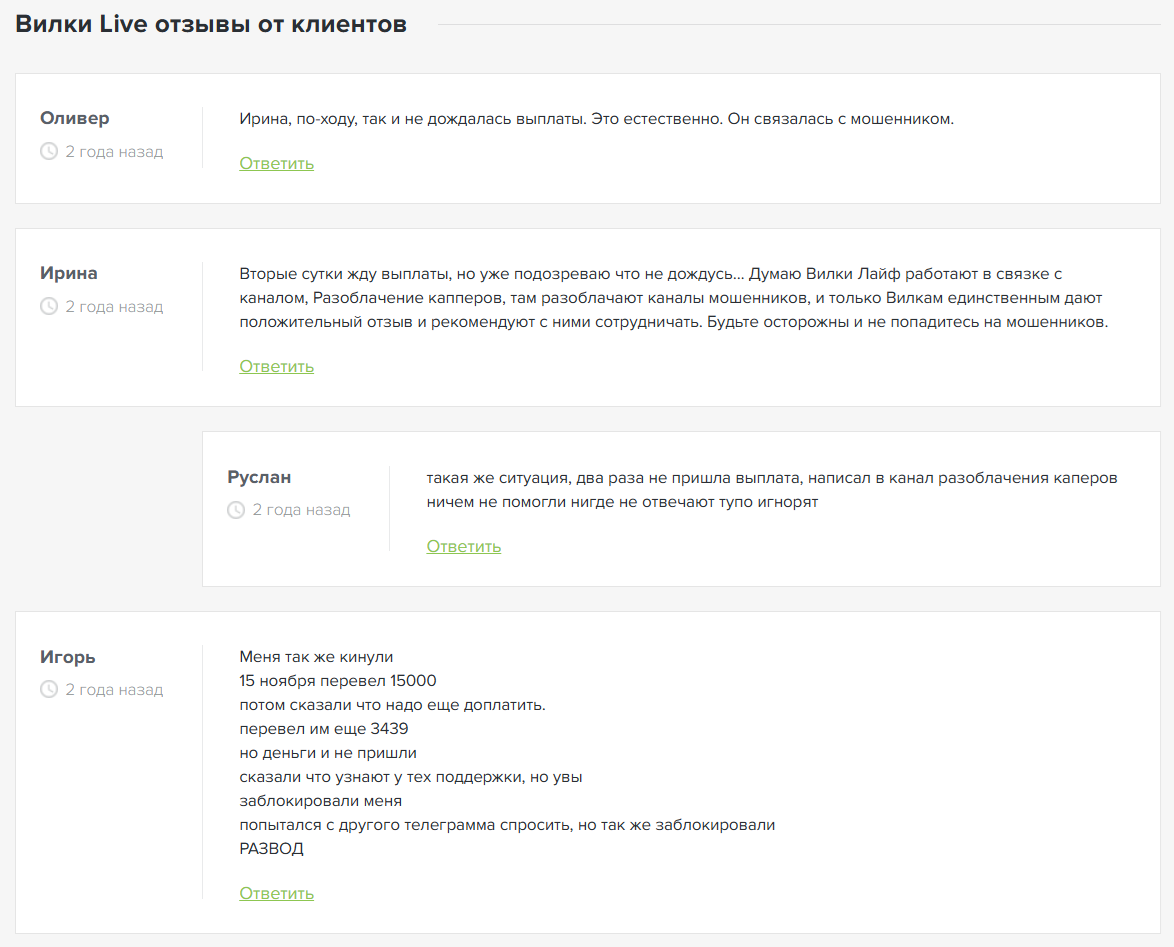1174x947 pixels.
Task: Click the "2 года назад" timestamp under Руслан
Action: [301, 510]
